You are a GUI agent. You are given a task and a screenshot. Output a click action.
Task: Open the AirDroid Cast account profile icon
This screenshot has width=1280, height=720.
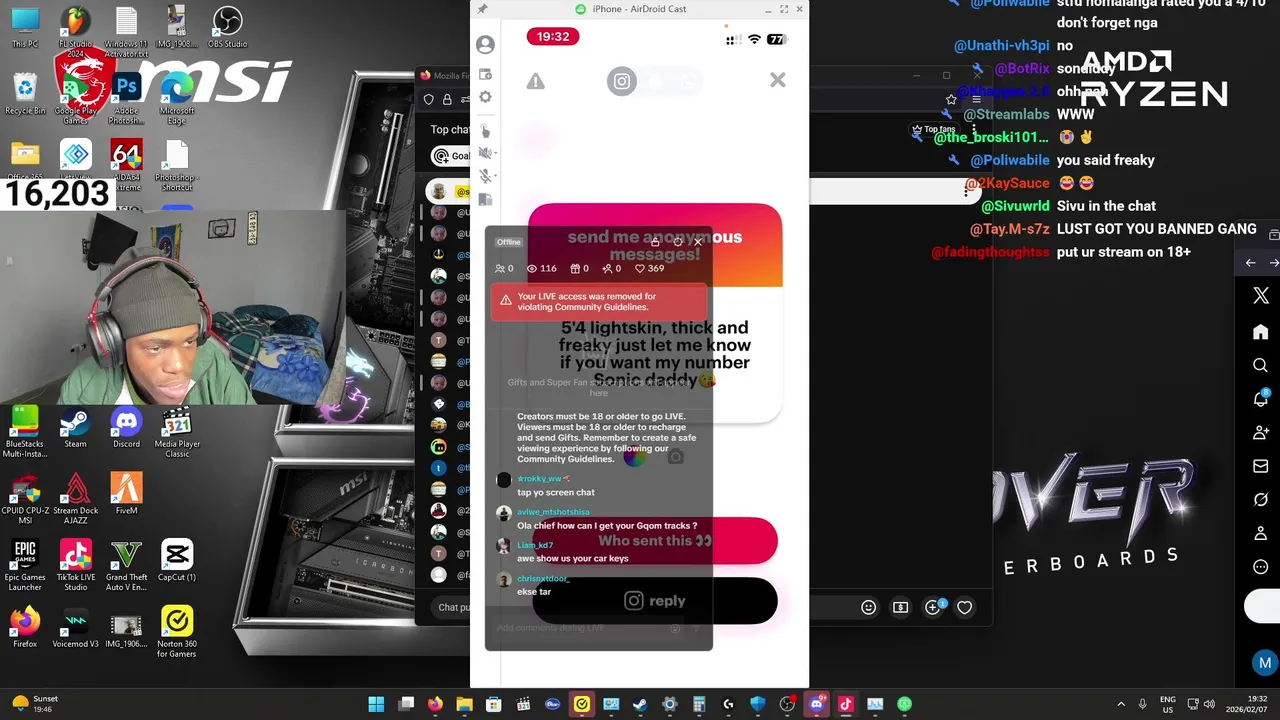(485, 45)
